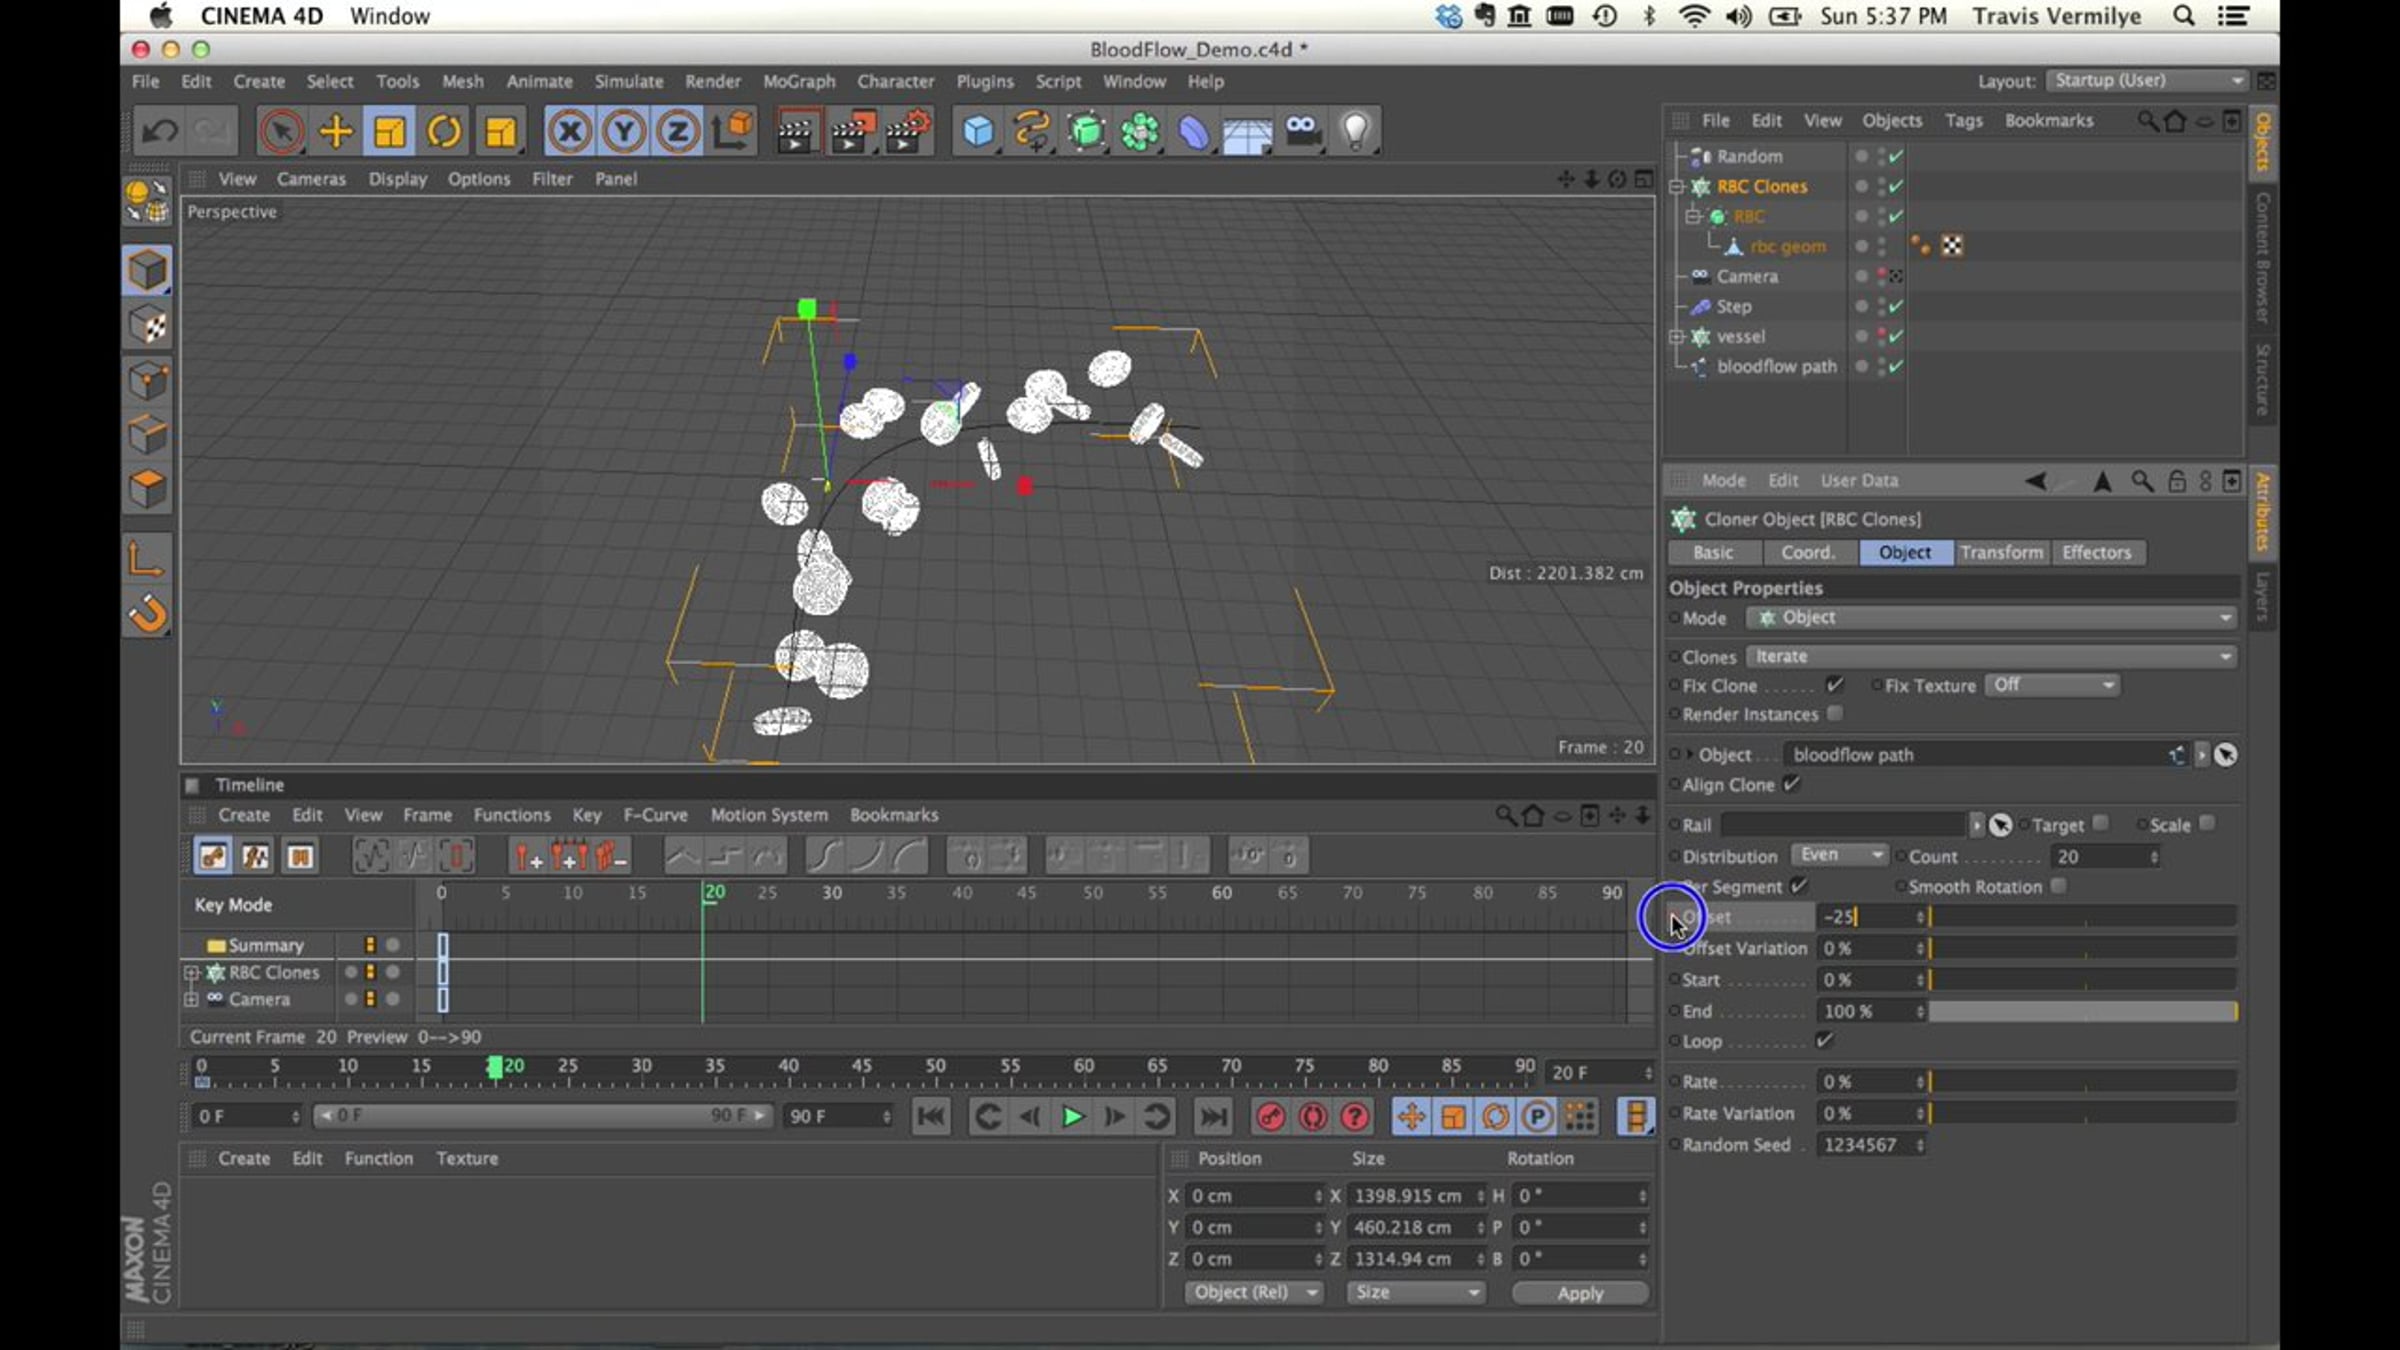
Task: Switch to the Effectors tab
Action: tap(2096, 552)
